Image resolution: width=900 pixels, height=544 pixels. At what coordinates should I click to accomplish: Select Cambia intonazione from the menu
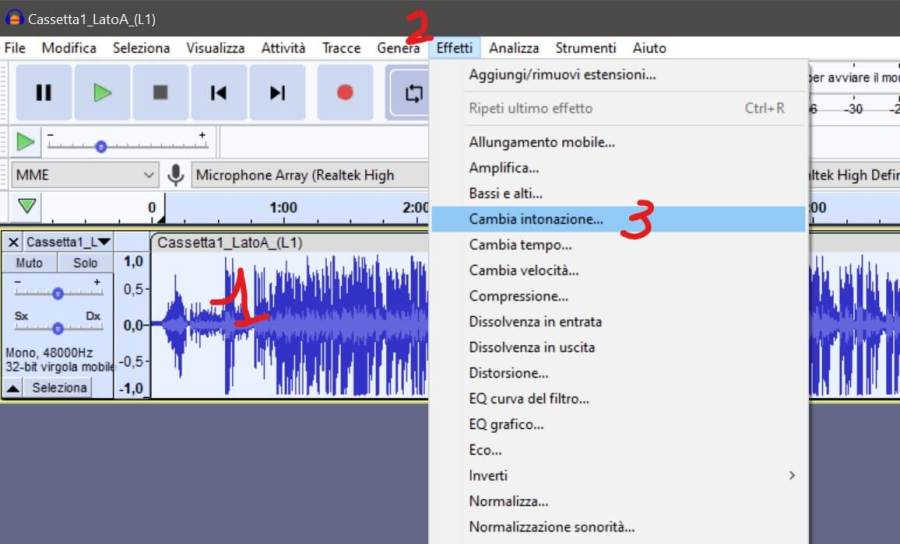pyautogui.click(x=536, y=219)
